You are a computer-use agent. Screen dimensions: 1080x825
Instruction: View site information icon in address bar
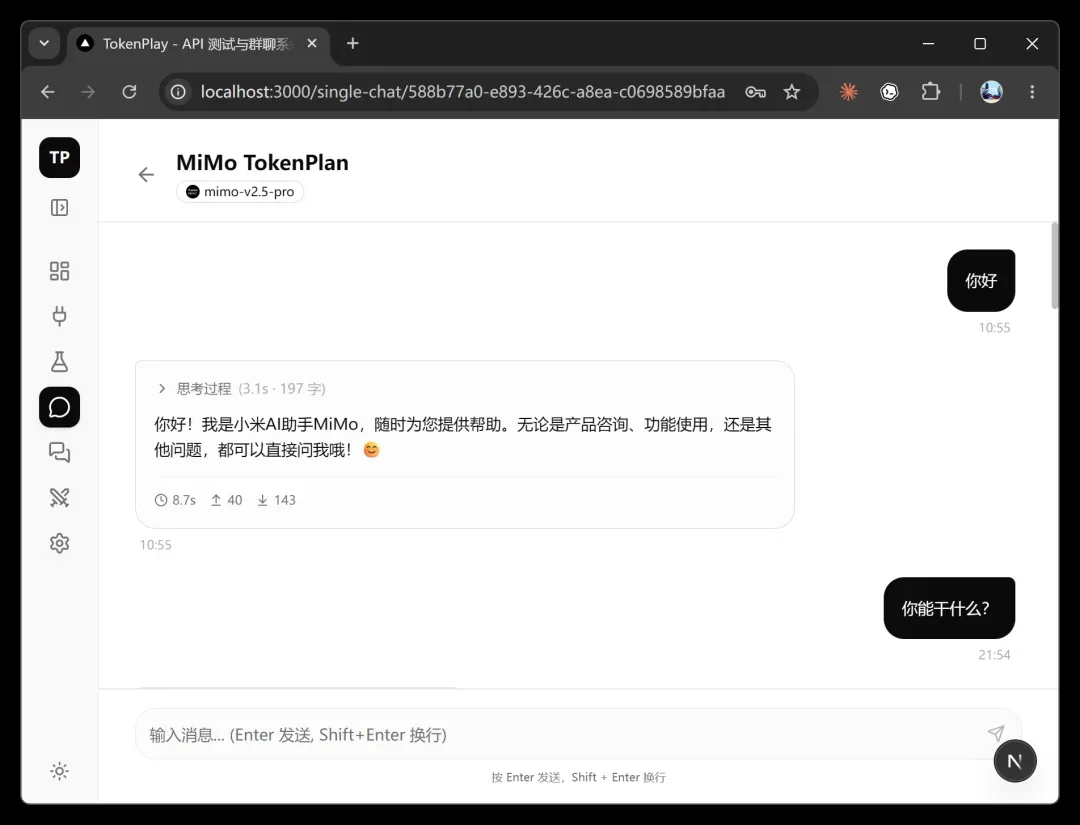(x=178, y=92)
